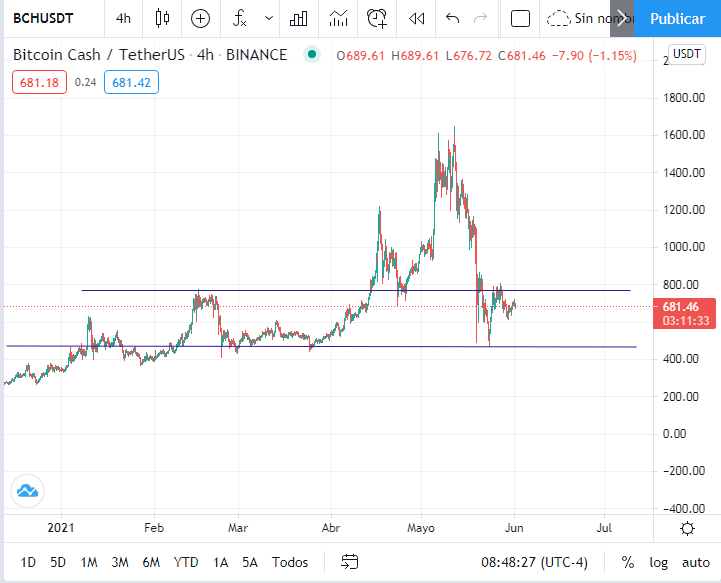Viewport: 721px width, 583px height.
Task: Click the 681.42 buy price button
Action: click(x=132, y=82)
